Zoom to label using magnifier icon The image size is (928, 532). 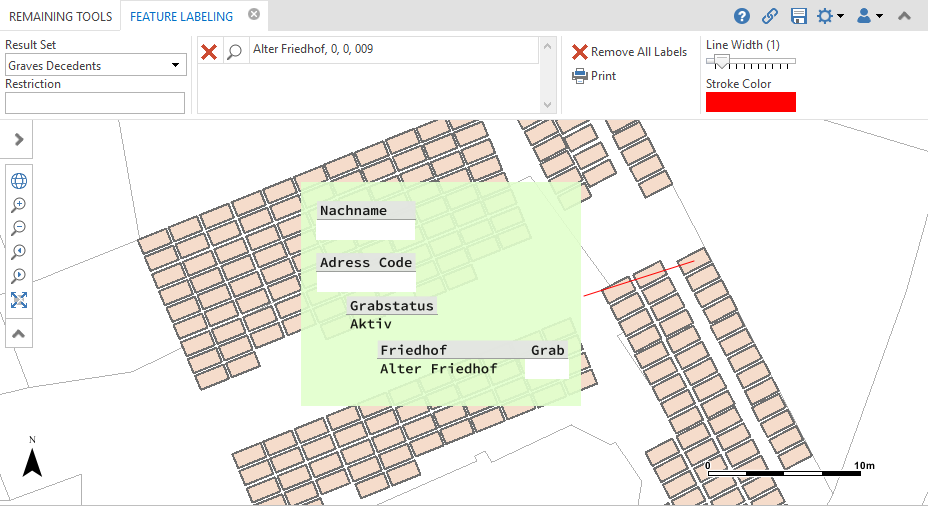(x=234, y=52)
